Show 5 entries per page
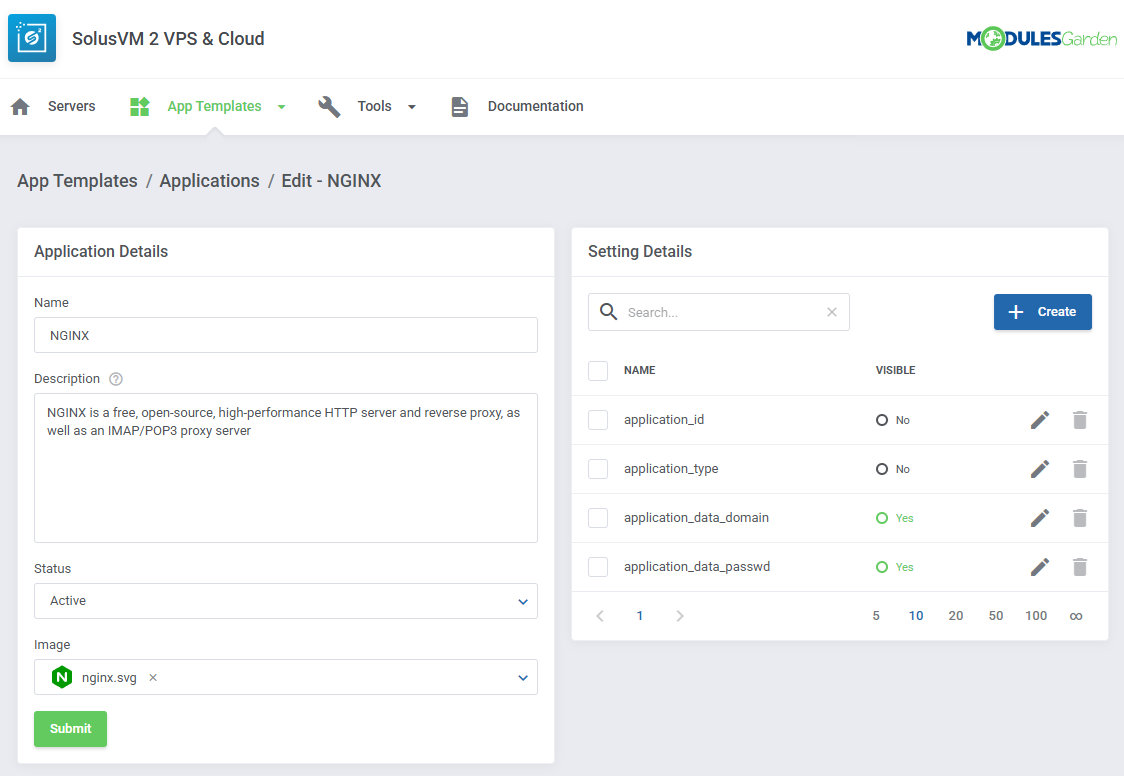 pyautogui.click(x=876, y=616)
